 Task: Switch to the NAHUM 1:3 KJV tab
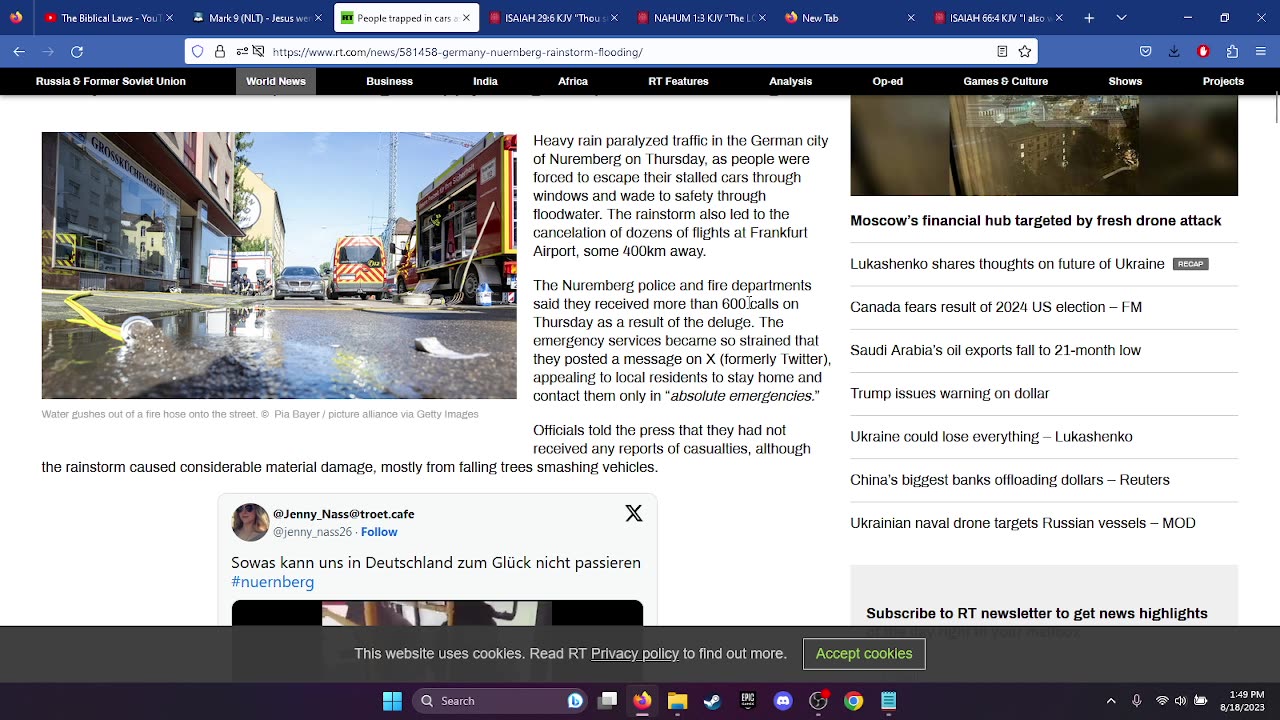pyautogui.click(x=701, y=18)
